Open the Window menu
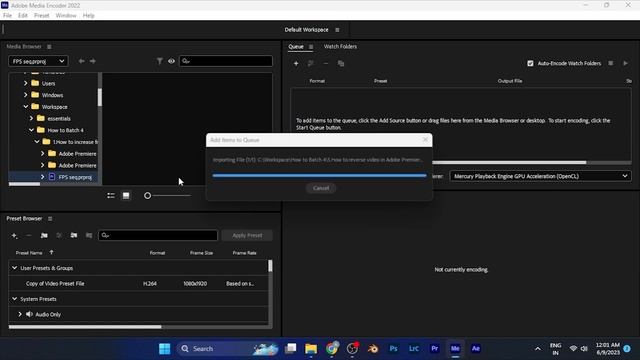640x360 pixels. [66, 16]
